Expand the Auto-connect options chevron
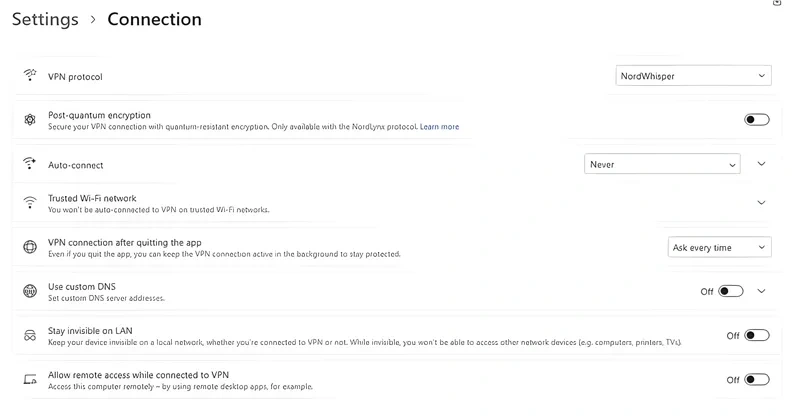The width and height of the screenshot is (800, 419). tap(761, 164)
